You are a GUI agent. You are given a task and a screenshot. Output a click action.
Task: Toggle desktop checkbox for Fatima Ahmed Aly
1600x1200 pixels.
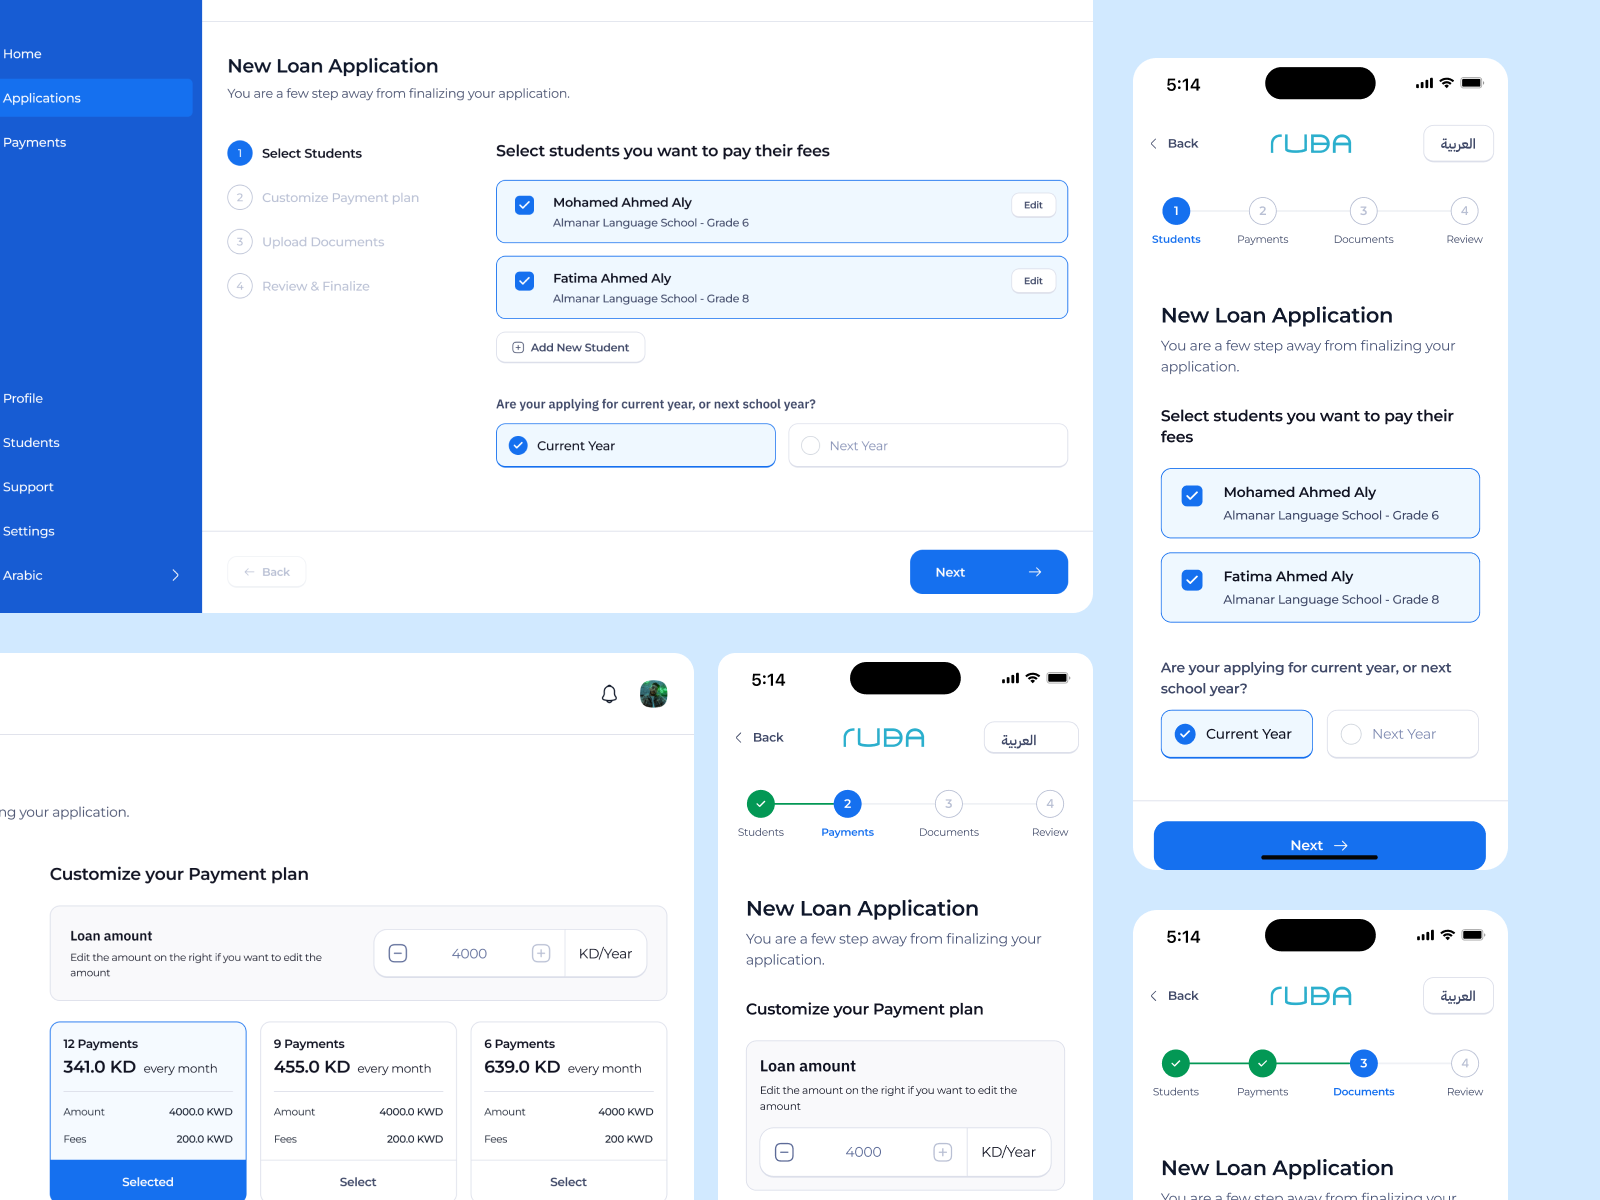tap(524, 281)
